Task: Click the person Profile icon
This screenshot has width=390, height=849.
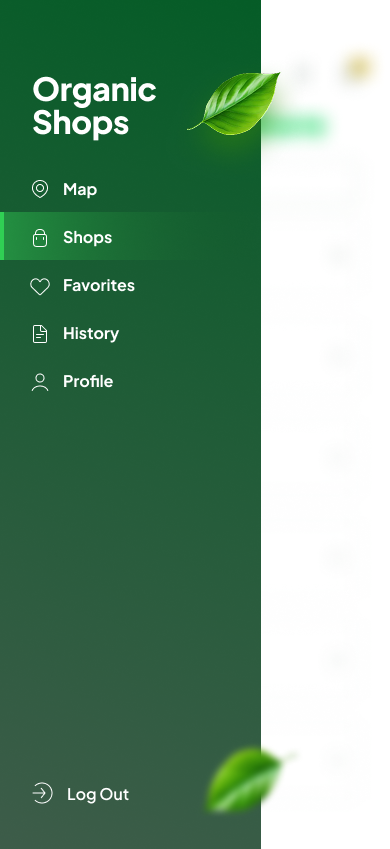Action: [40, 382]
